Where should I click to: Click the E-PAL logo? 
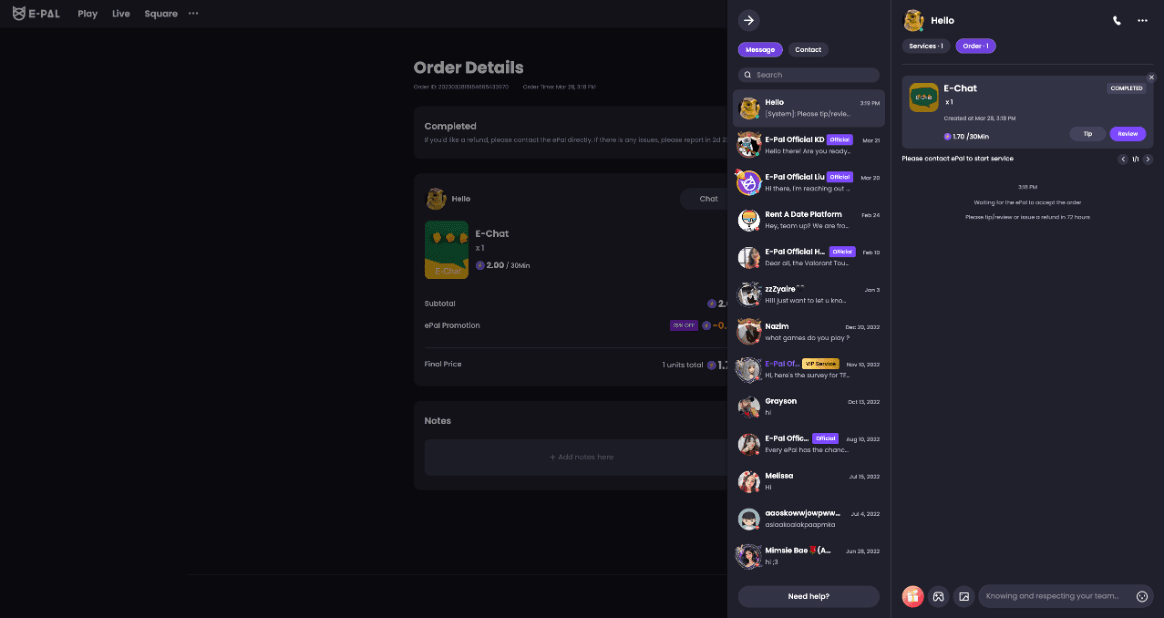coord(36,13)
